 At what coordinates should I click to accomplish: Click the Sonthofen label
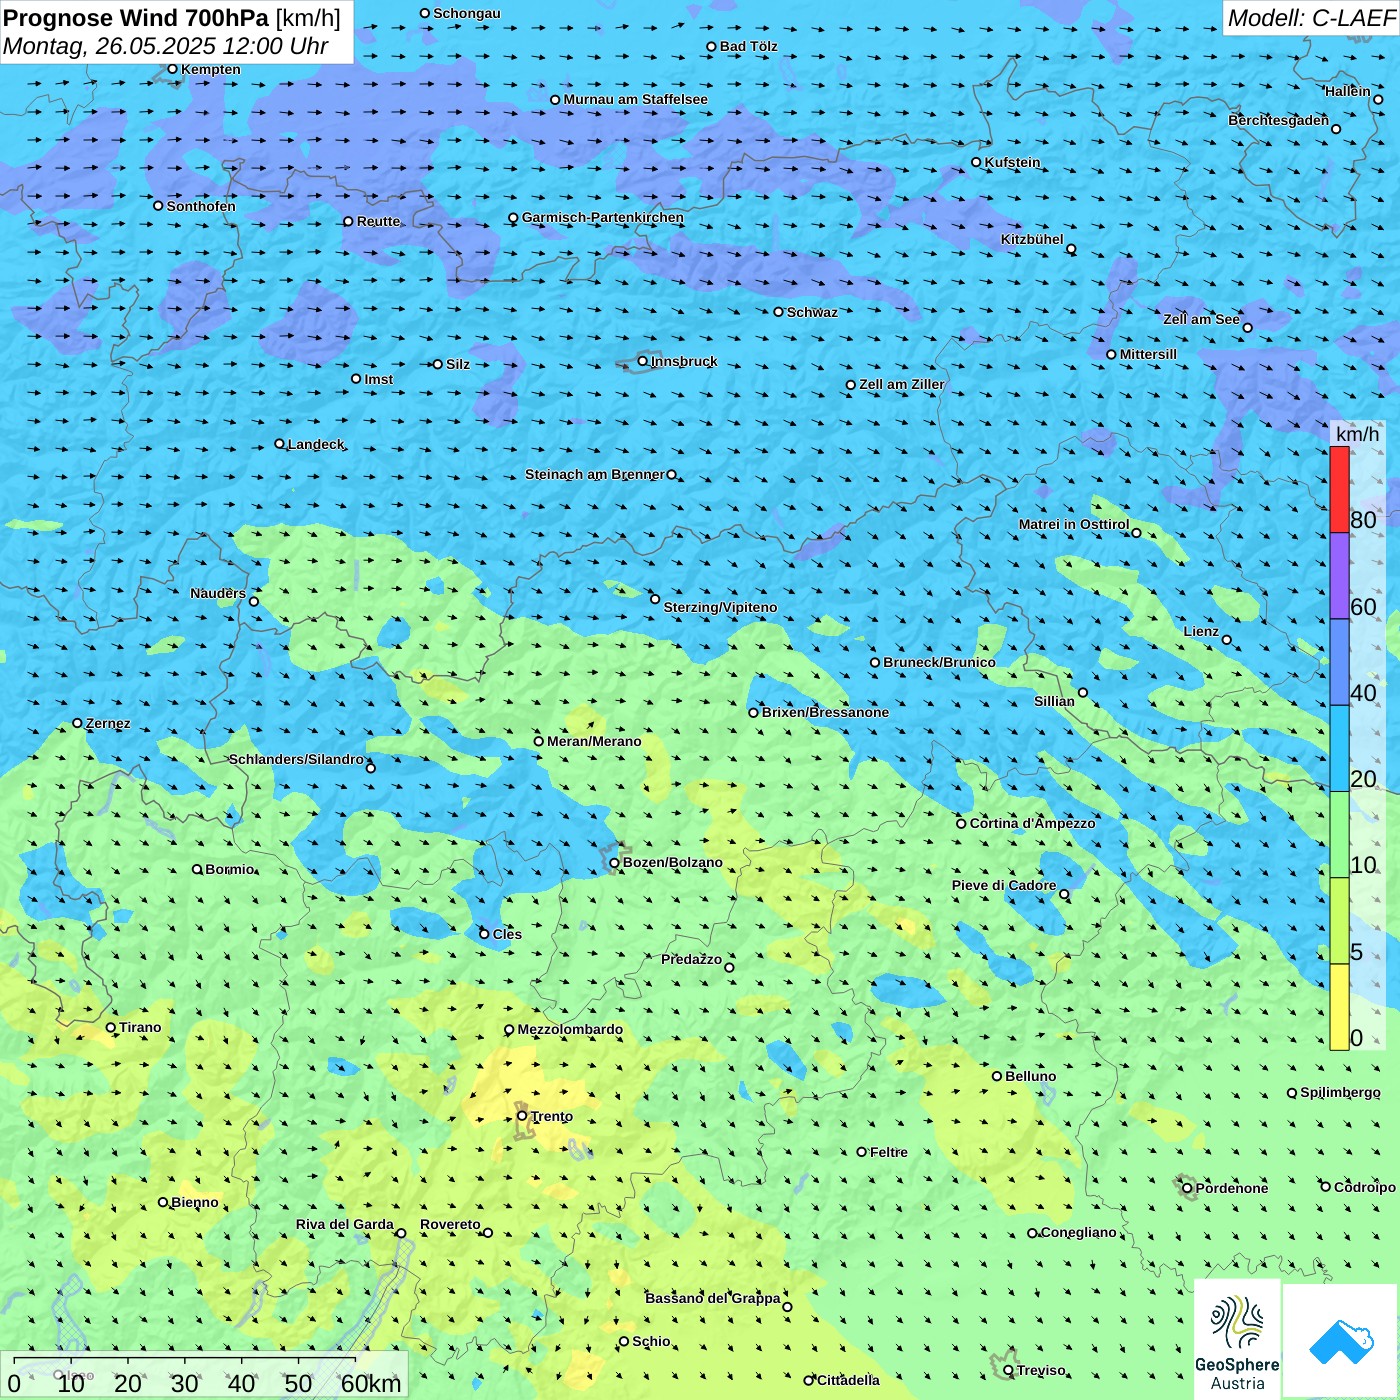[x=201, y=206]
